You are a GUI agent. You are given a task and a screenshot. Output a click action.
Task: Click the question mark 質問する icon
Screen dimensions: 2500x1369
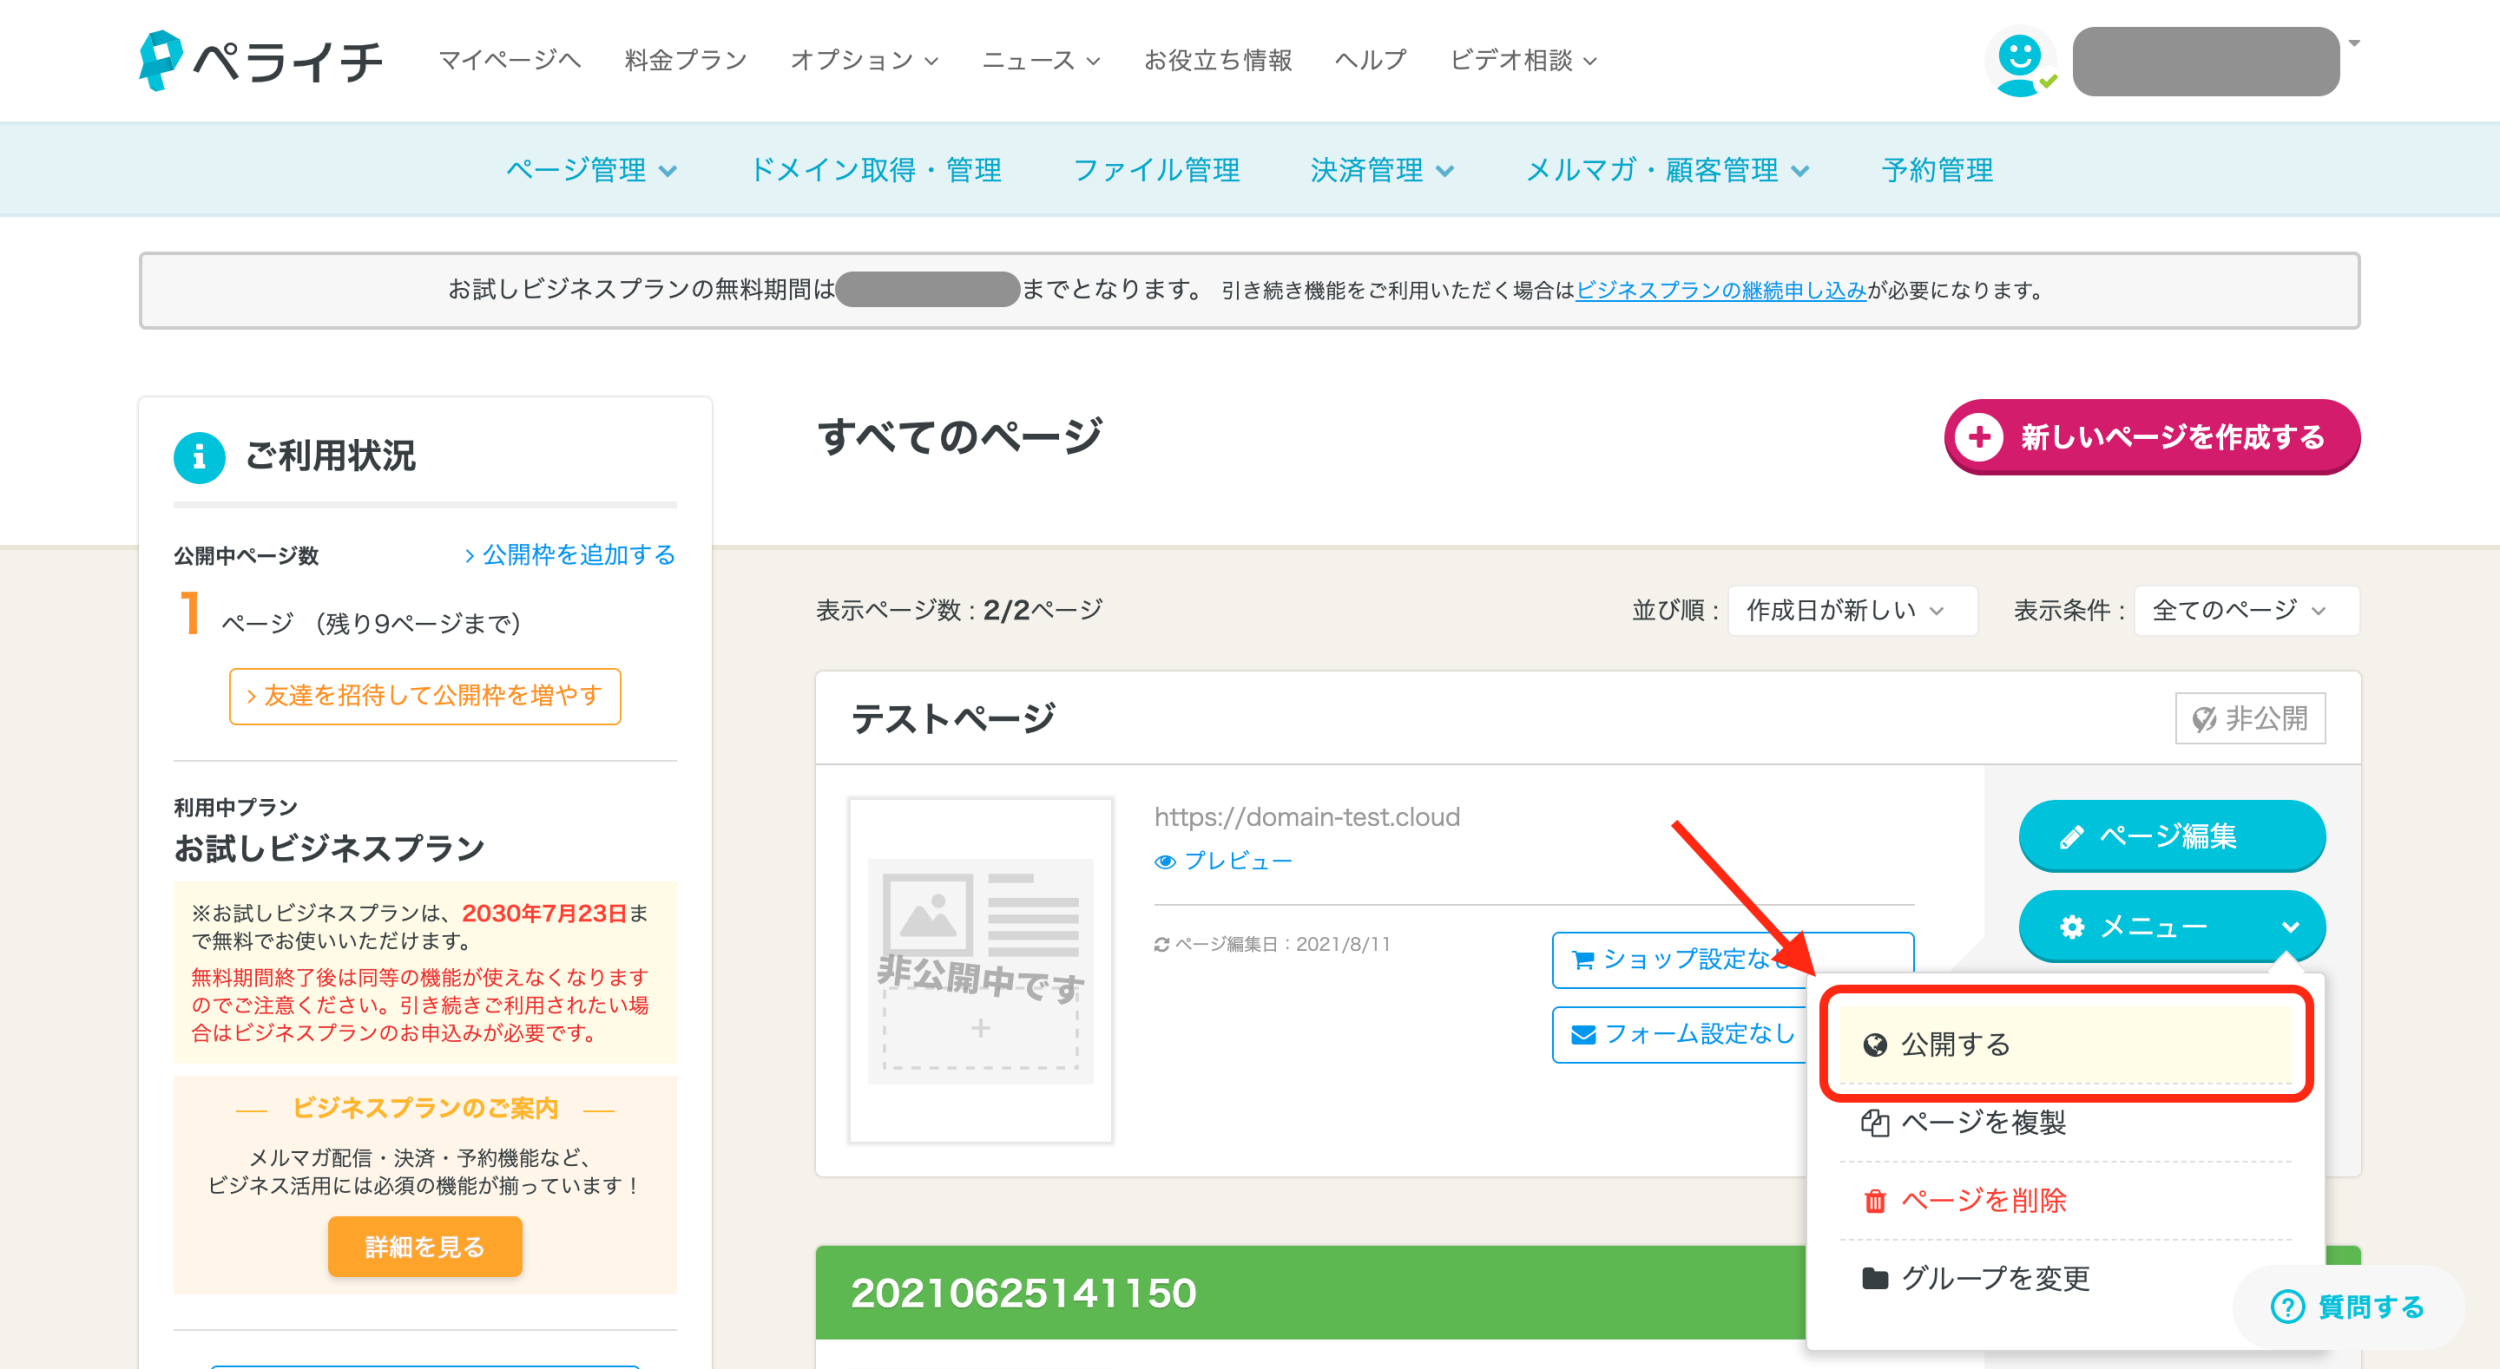[x=2288, y=1306]
